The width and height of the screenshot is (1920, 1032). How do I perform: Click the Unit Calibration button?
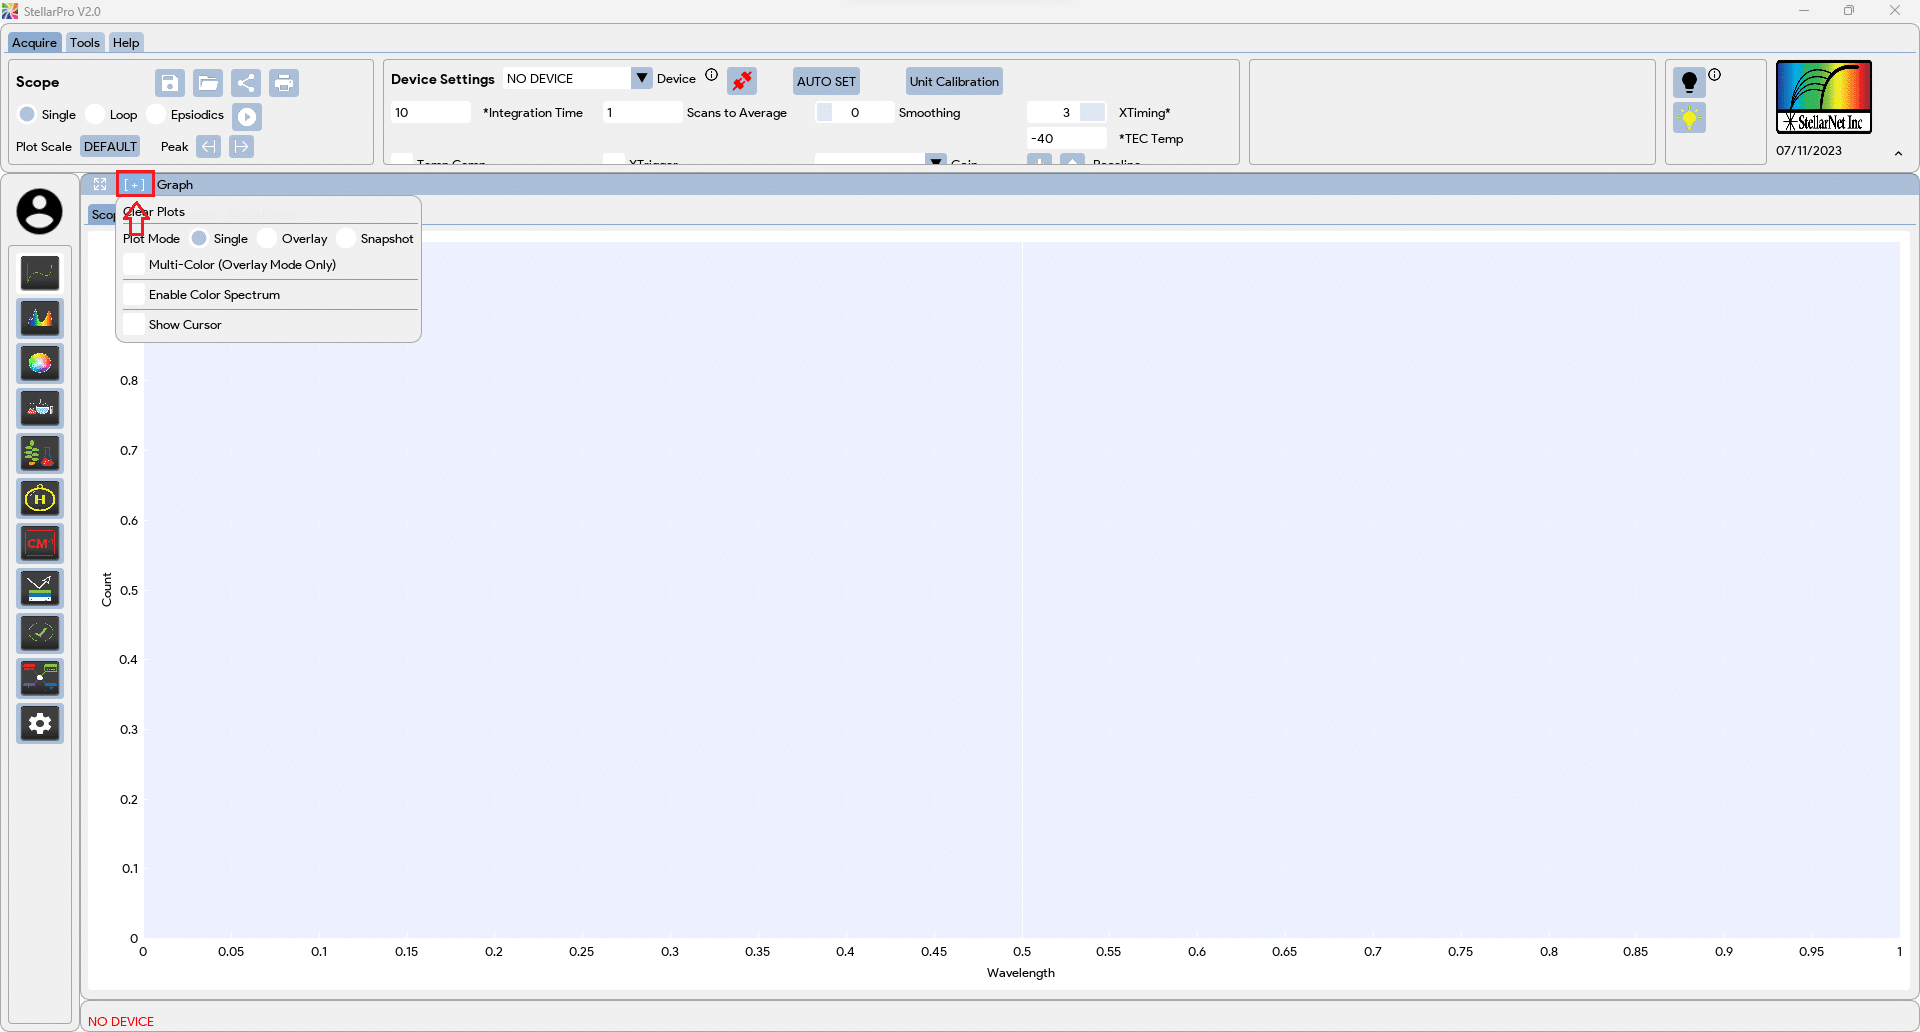(954, 81)
